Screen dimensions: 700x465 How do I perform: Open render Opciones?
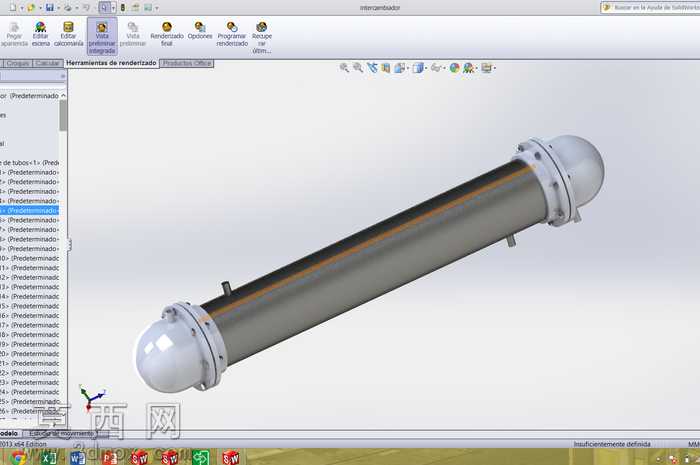[200, 31]
